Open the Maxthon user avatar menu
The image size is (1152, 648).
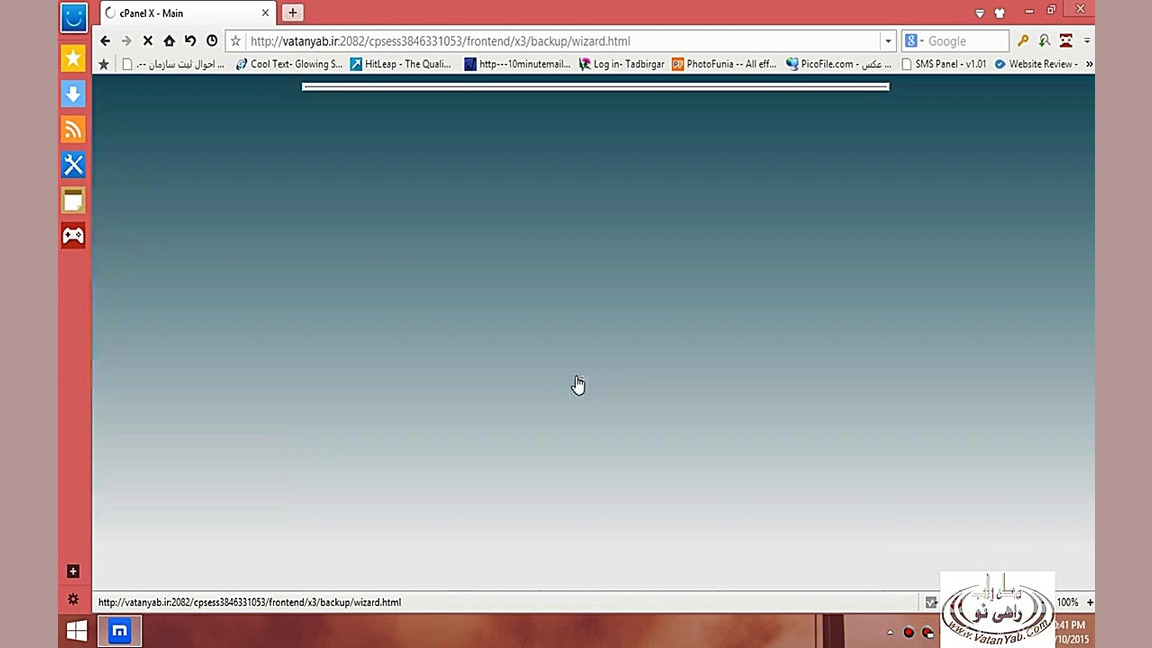[x=73, y=17]
